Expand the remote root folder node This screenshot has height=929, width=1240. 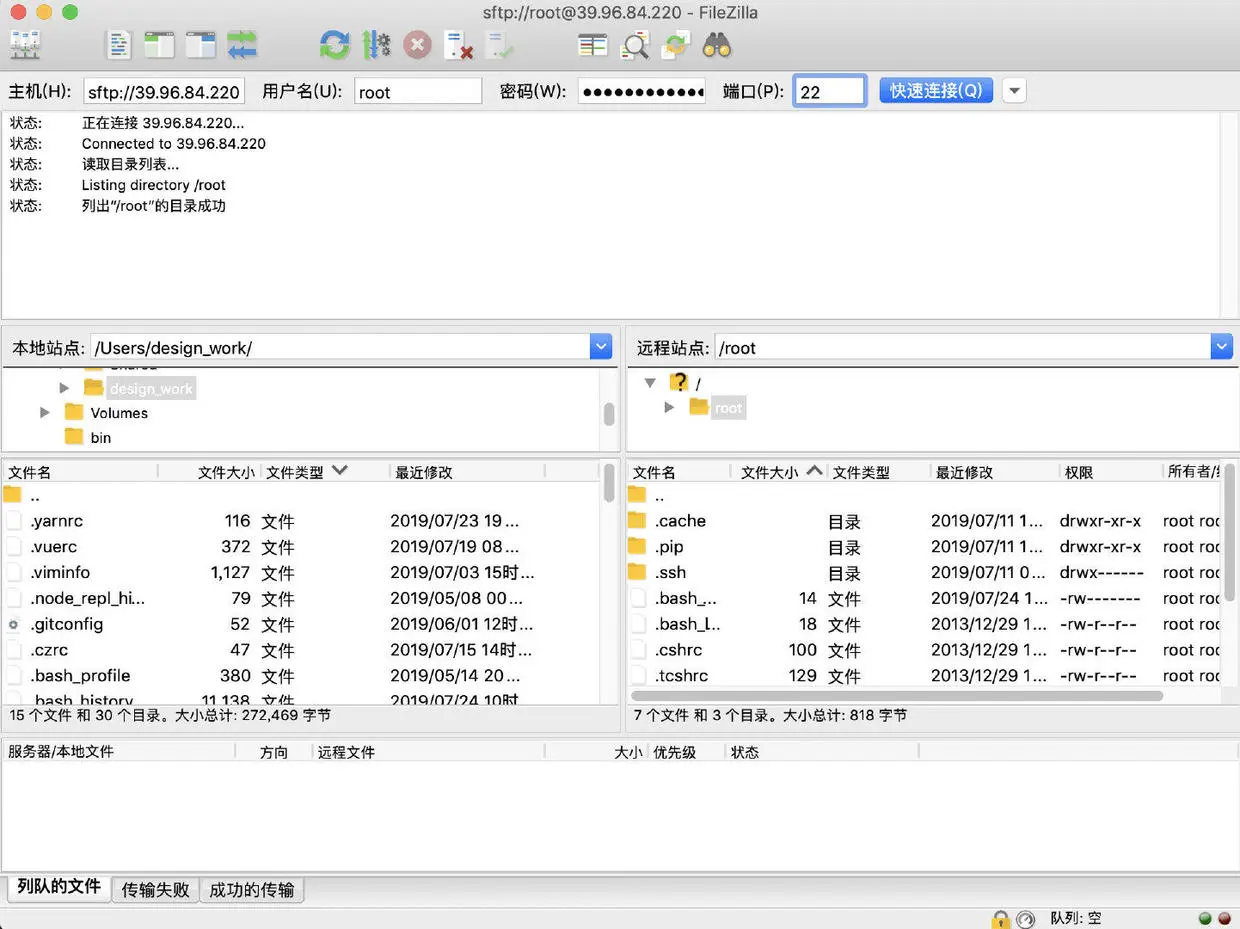670,407
